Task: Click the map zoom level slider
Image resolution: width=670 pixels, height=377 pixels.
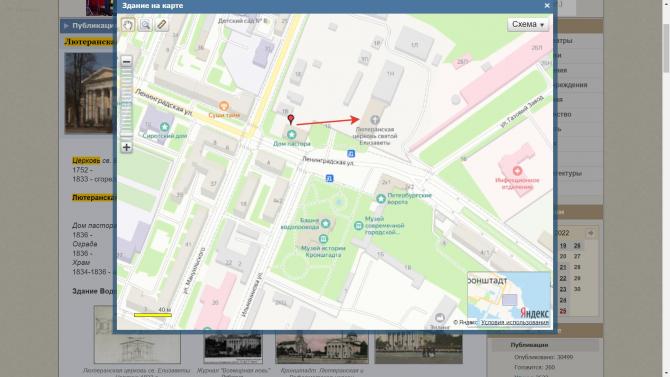Action: 126,103
